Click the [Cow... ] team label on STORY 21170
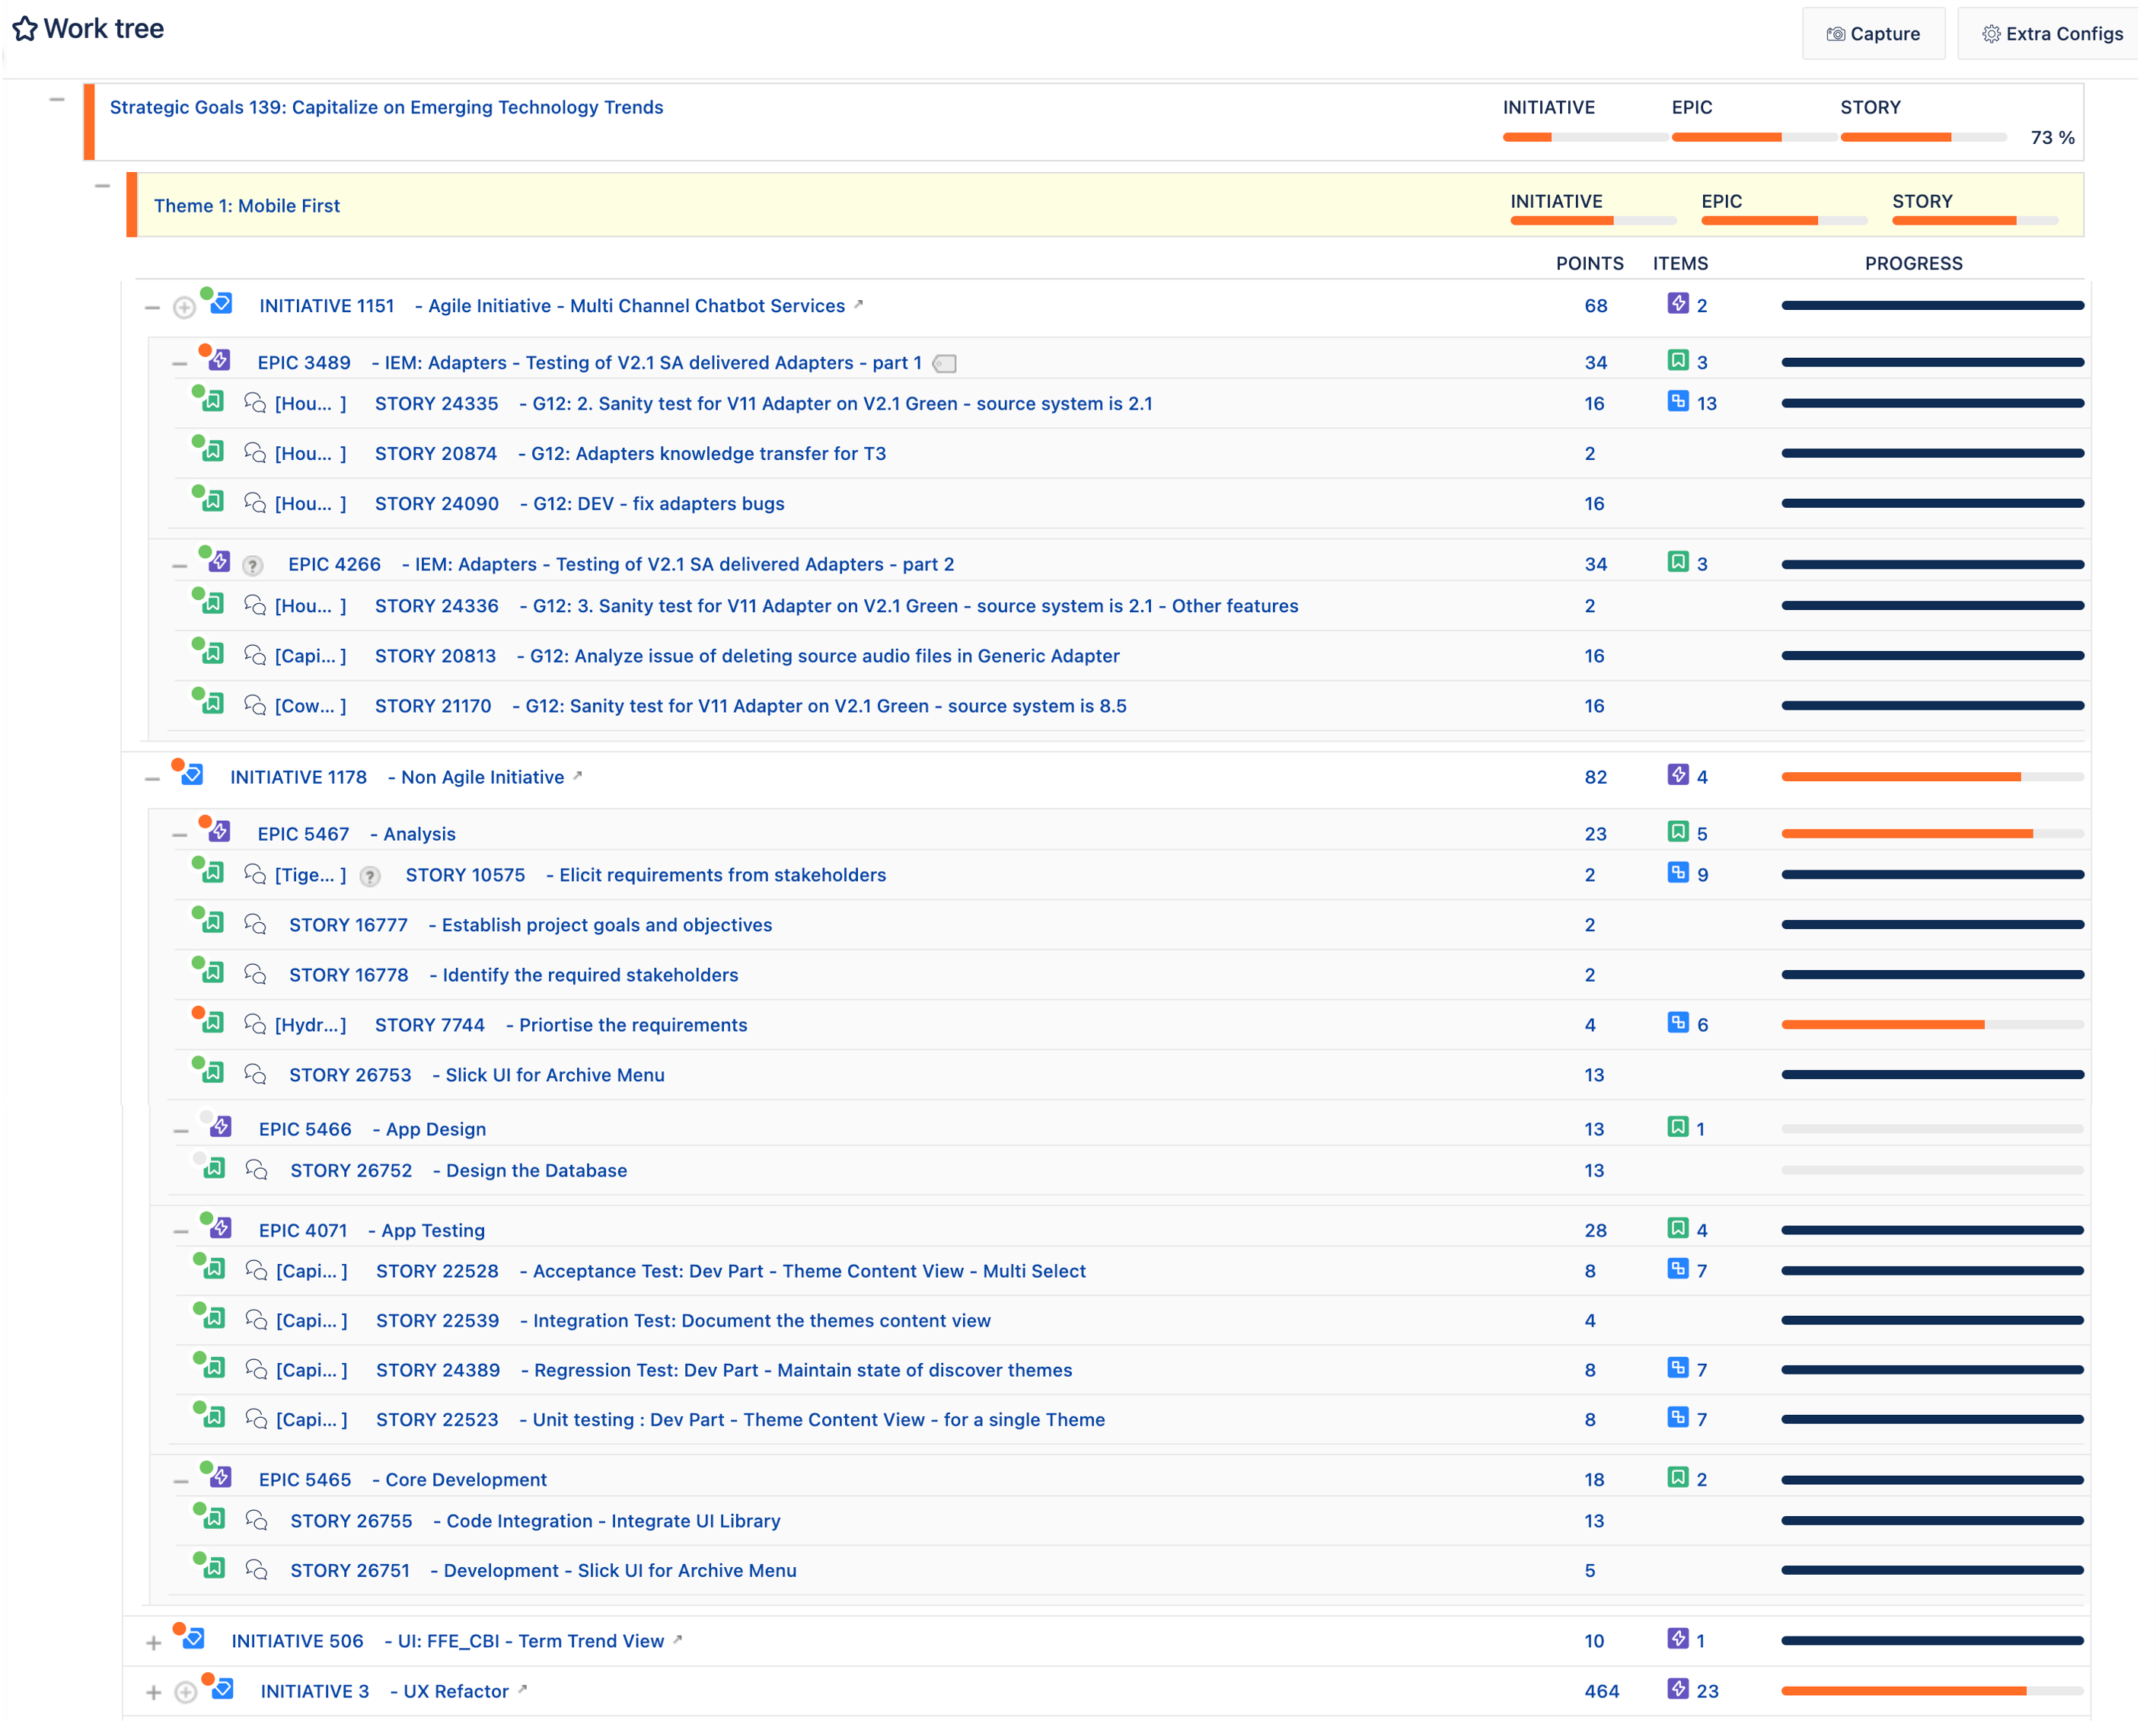 (313, 712)
